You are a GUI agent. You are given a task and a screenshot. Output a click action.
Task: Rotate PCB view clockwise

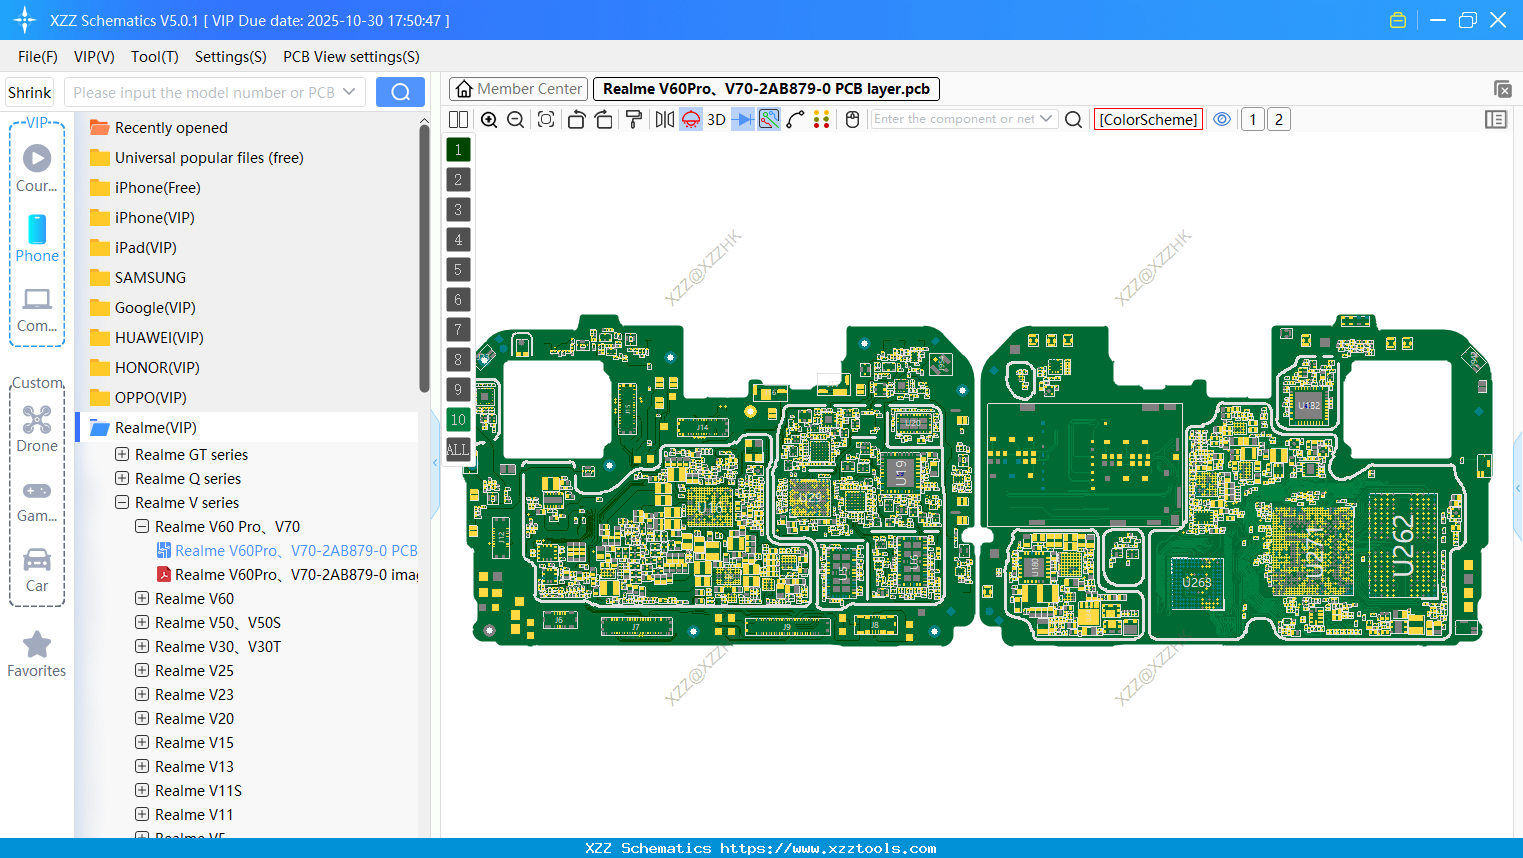pyautogui.click(x=603, y=119)
